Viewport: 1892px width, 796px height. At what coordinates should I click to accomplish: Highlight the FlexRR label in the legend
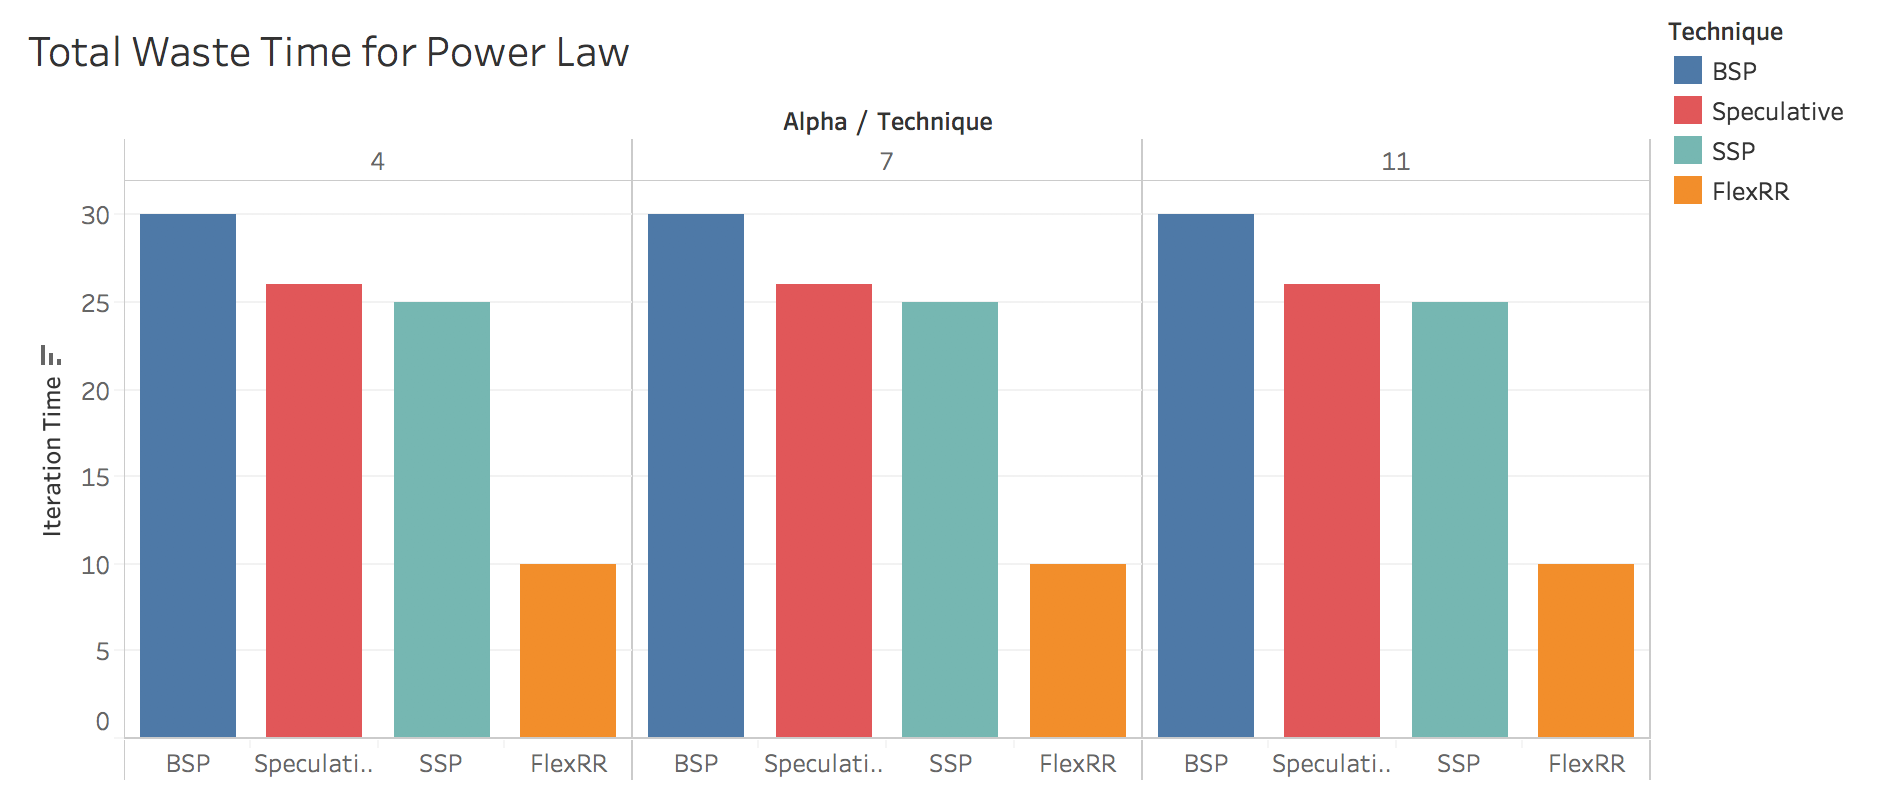1750,192
